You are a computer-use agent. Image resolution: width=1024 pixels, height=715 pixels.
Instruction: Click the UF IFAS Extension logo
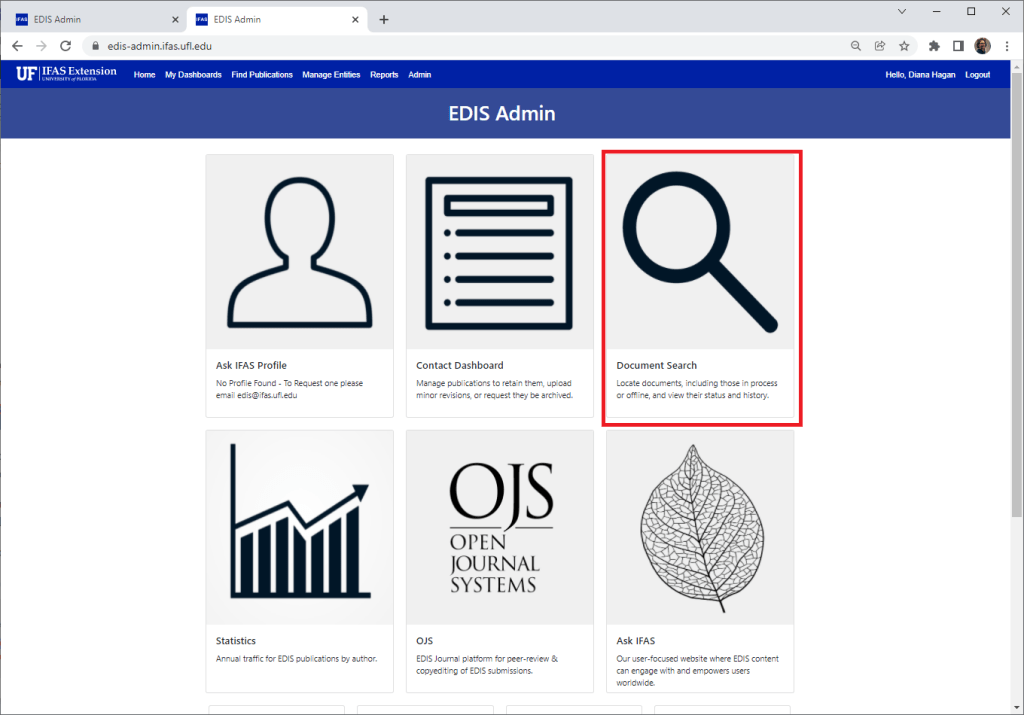67,73
